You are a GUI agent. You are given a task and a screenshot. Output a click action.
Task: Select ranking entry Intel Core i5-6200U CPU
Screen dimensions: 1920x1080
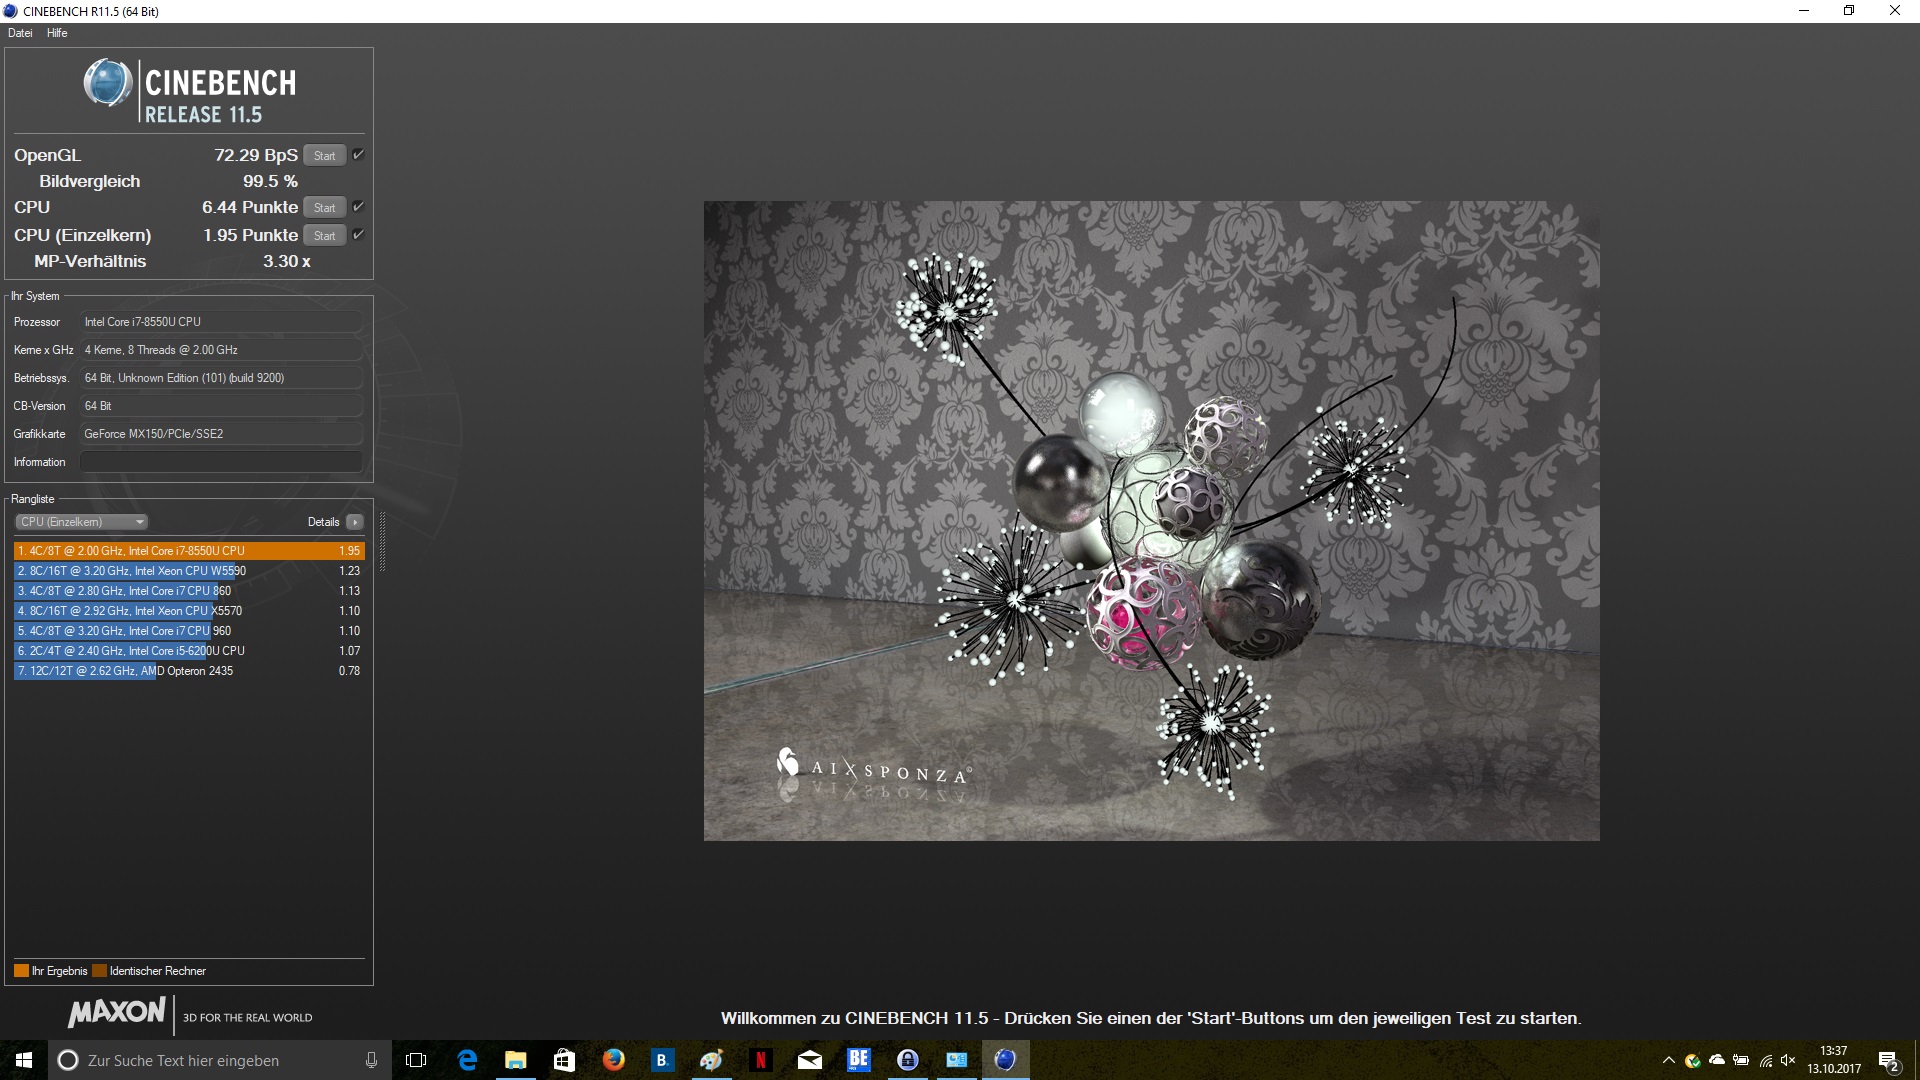[x=189, y=651]
